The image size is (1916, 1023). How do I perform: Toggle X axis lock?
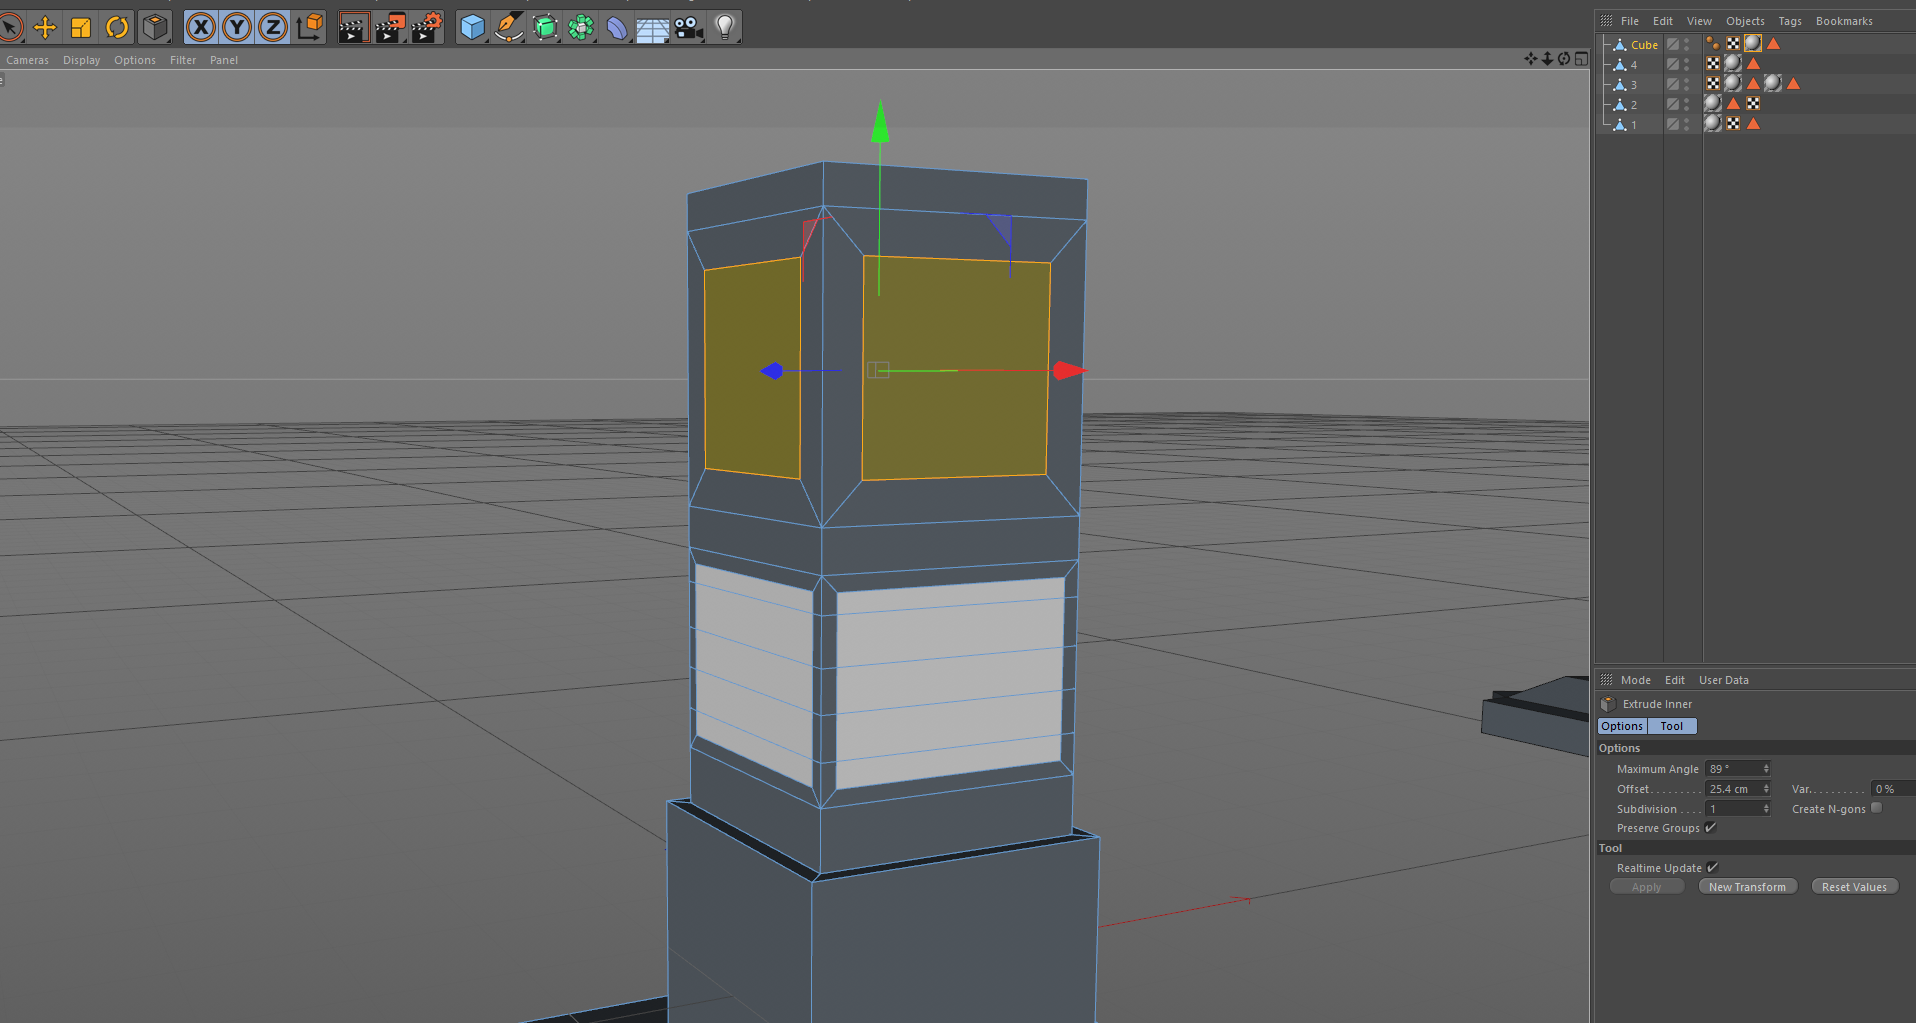[x=201, y=27]
